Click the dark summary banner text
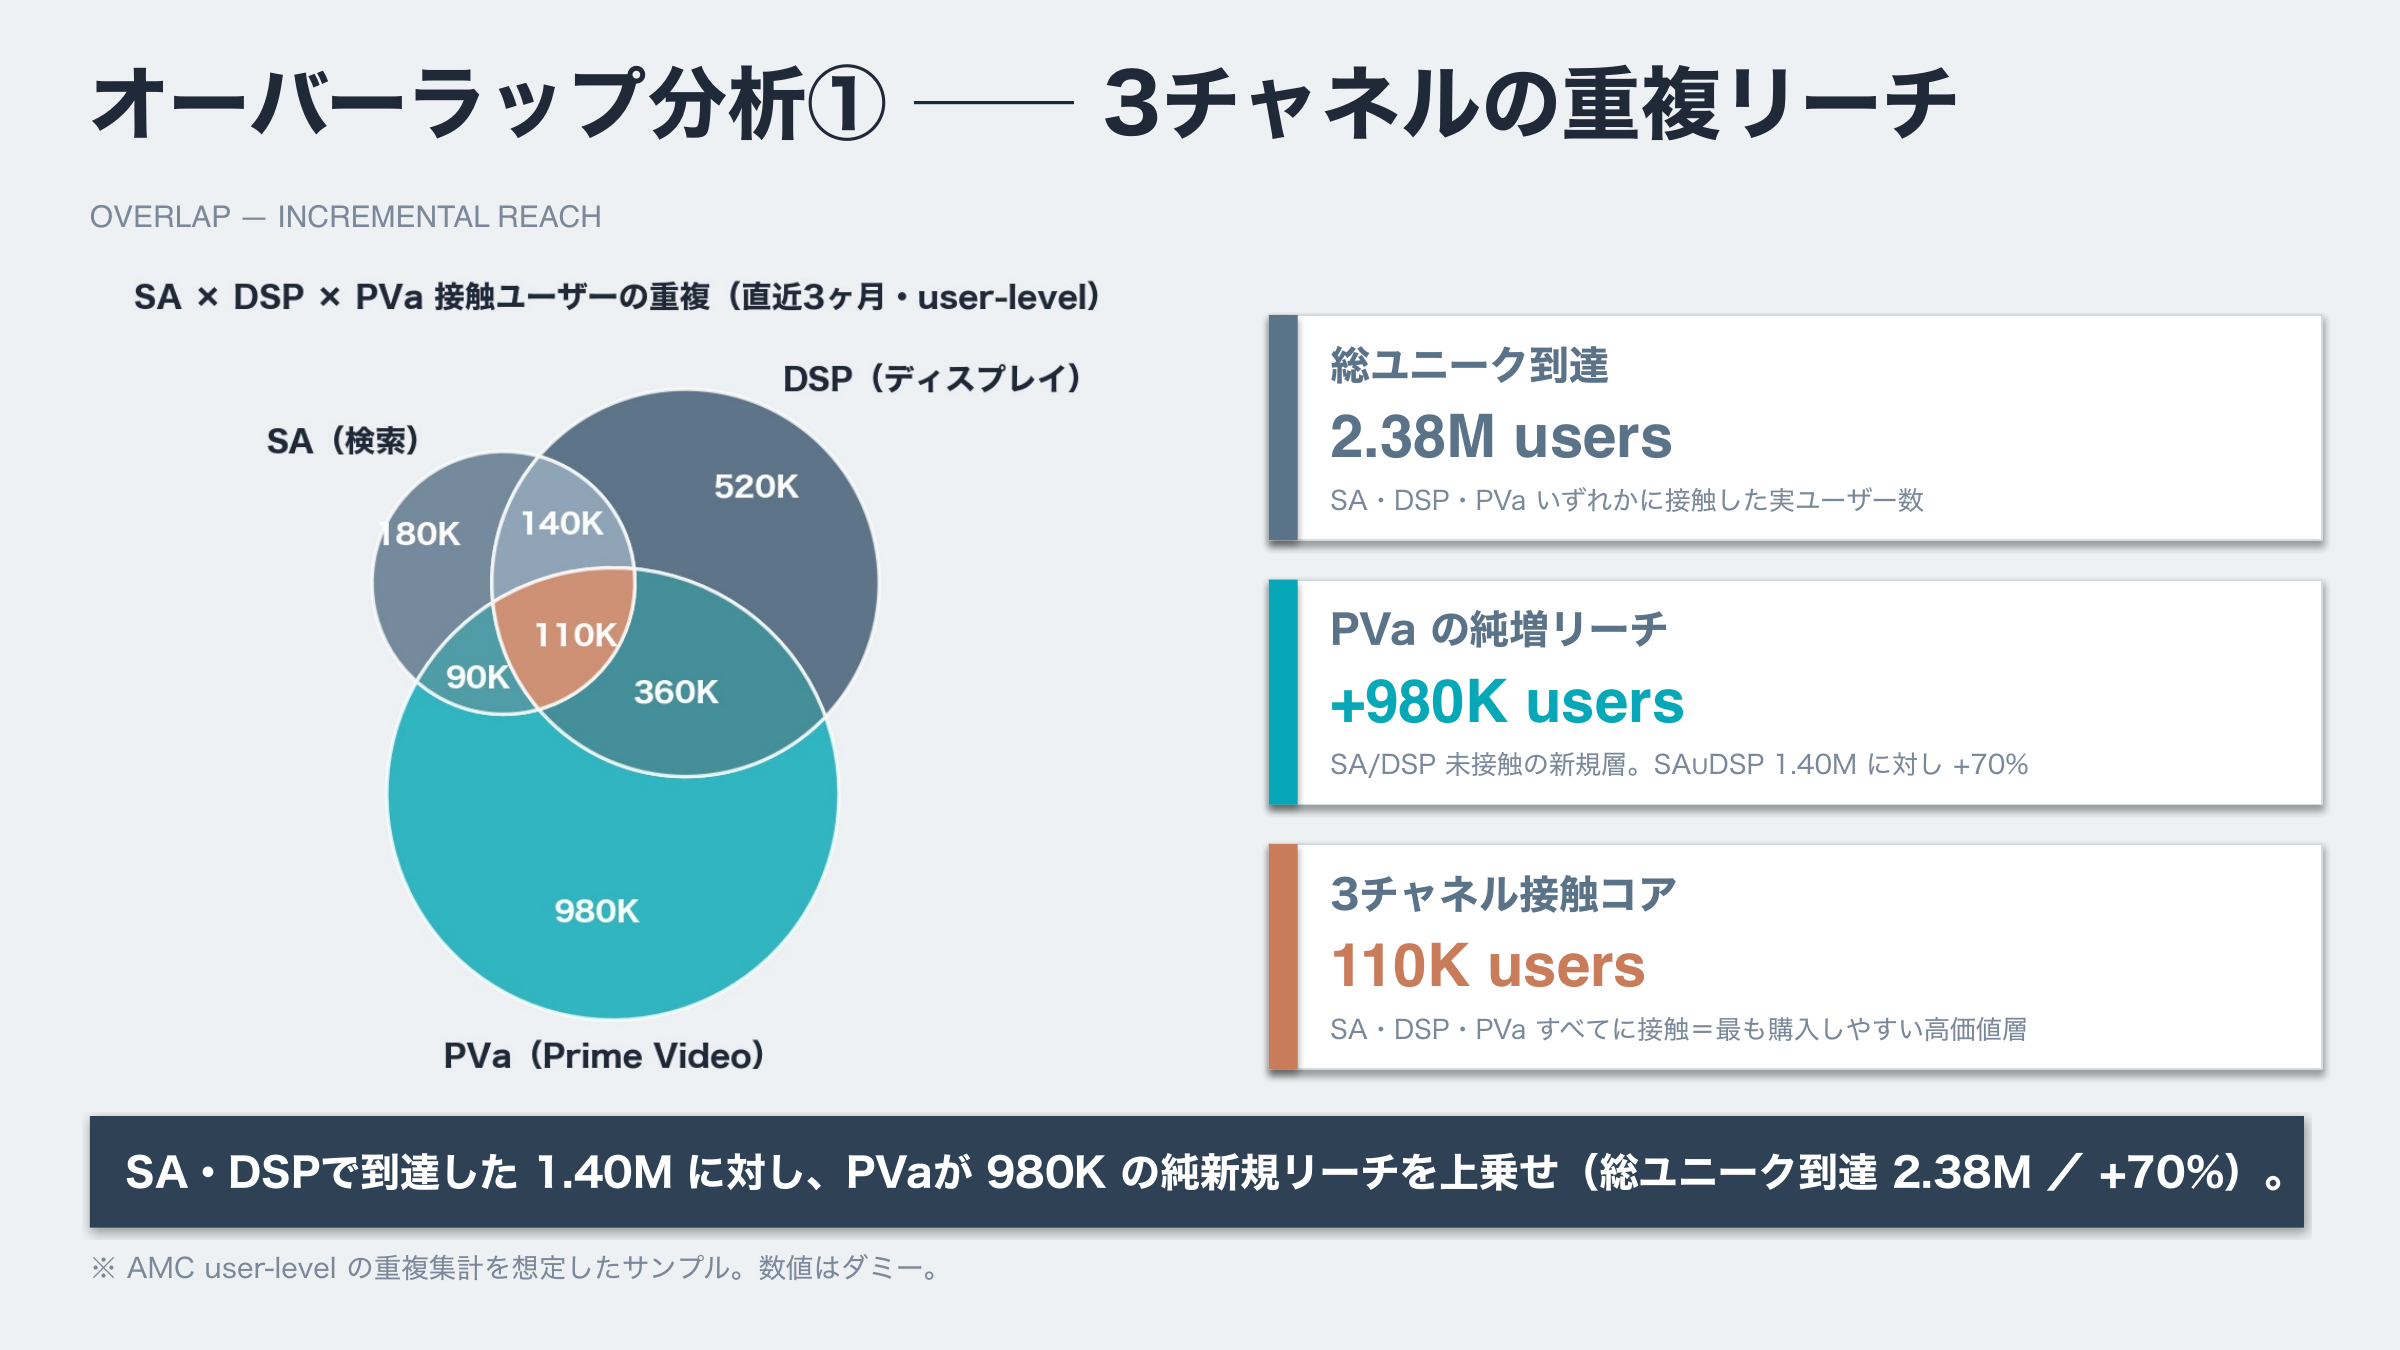This screenshot has height=1350, width=2400. (x=1205, y=1172)
